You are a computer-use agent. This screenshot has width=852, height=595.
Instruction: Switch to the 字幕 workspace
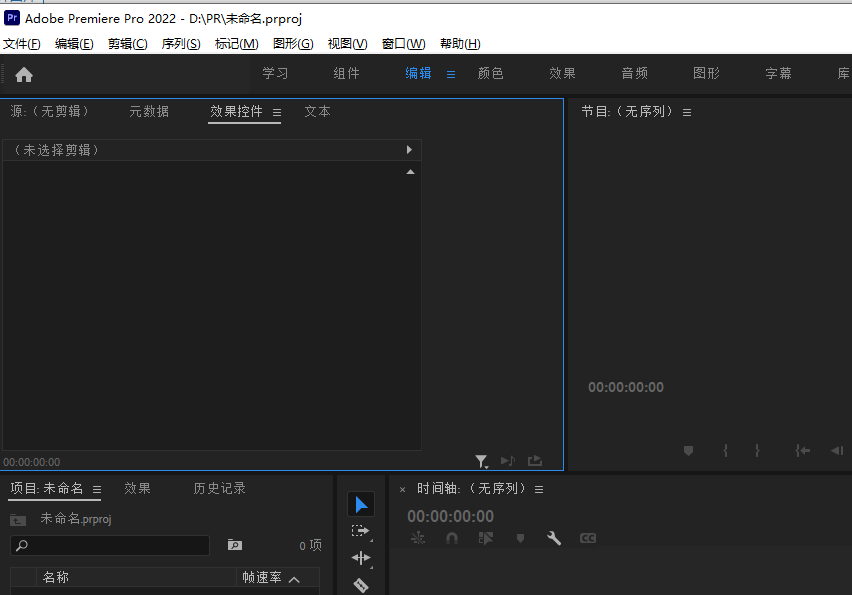coord(779,73)
